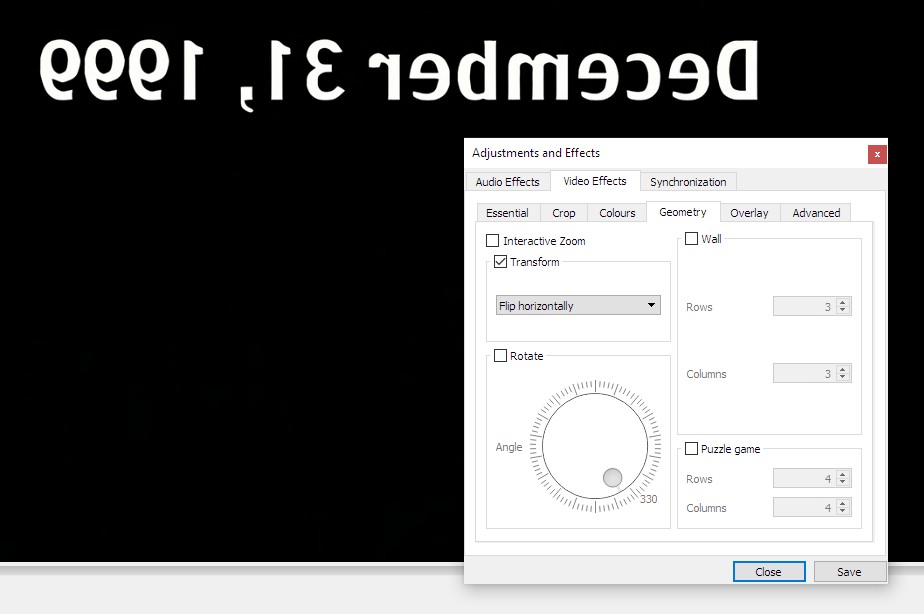Enable the Rotate checkbox
Screen dimensions: 924x614
coord(500,356)
